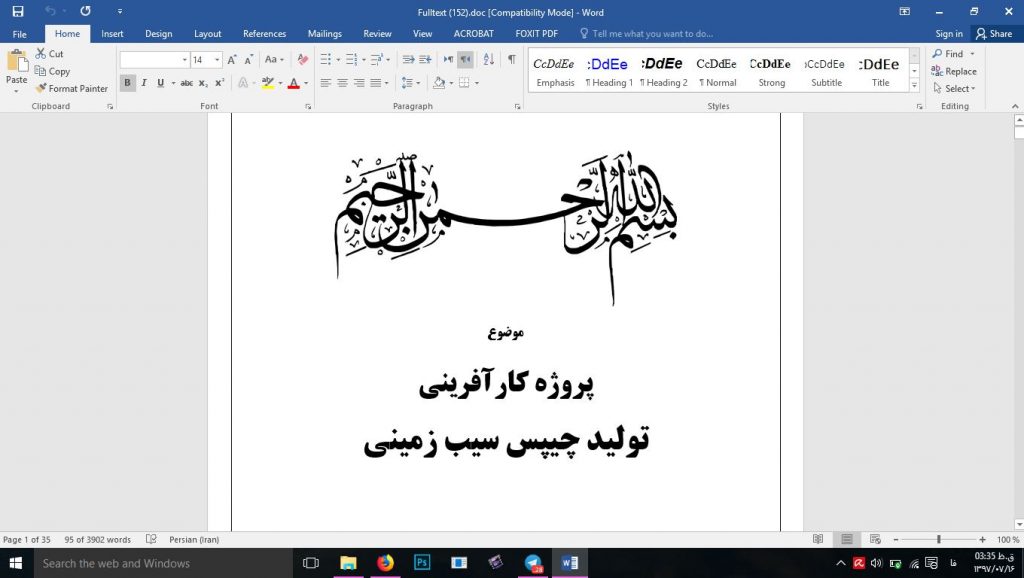Adjust the zoom slider in status bar
This screenshot has height=578, width=1024.
[938, 540]
